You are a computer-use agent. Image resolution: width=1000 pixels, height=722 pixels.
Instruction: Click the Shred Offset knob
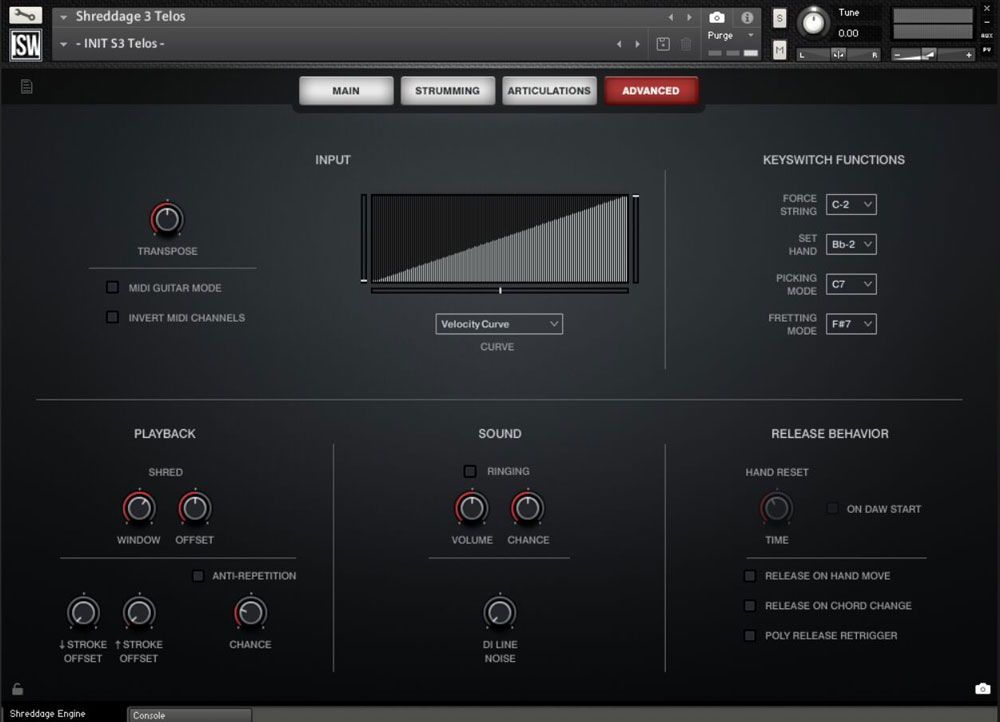click(x=195, y=508)
